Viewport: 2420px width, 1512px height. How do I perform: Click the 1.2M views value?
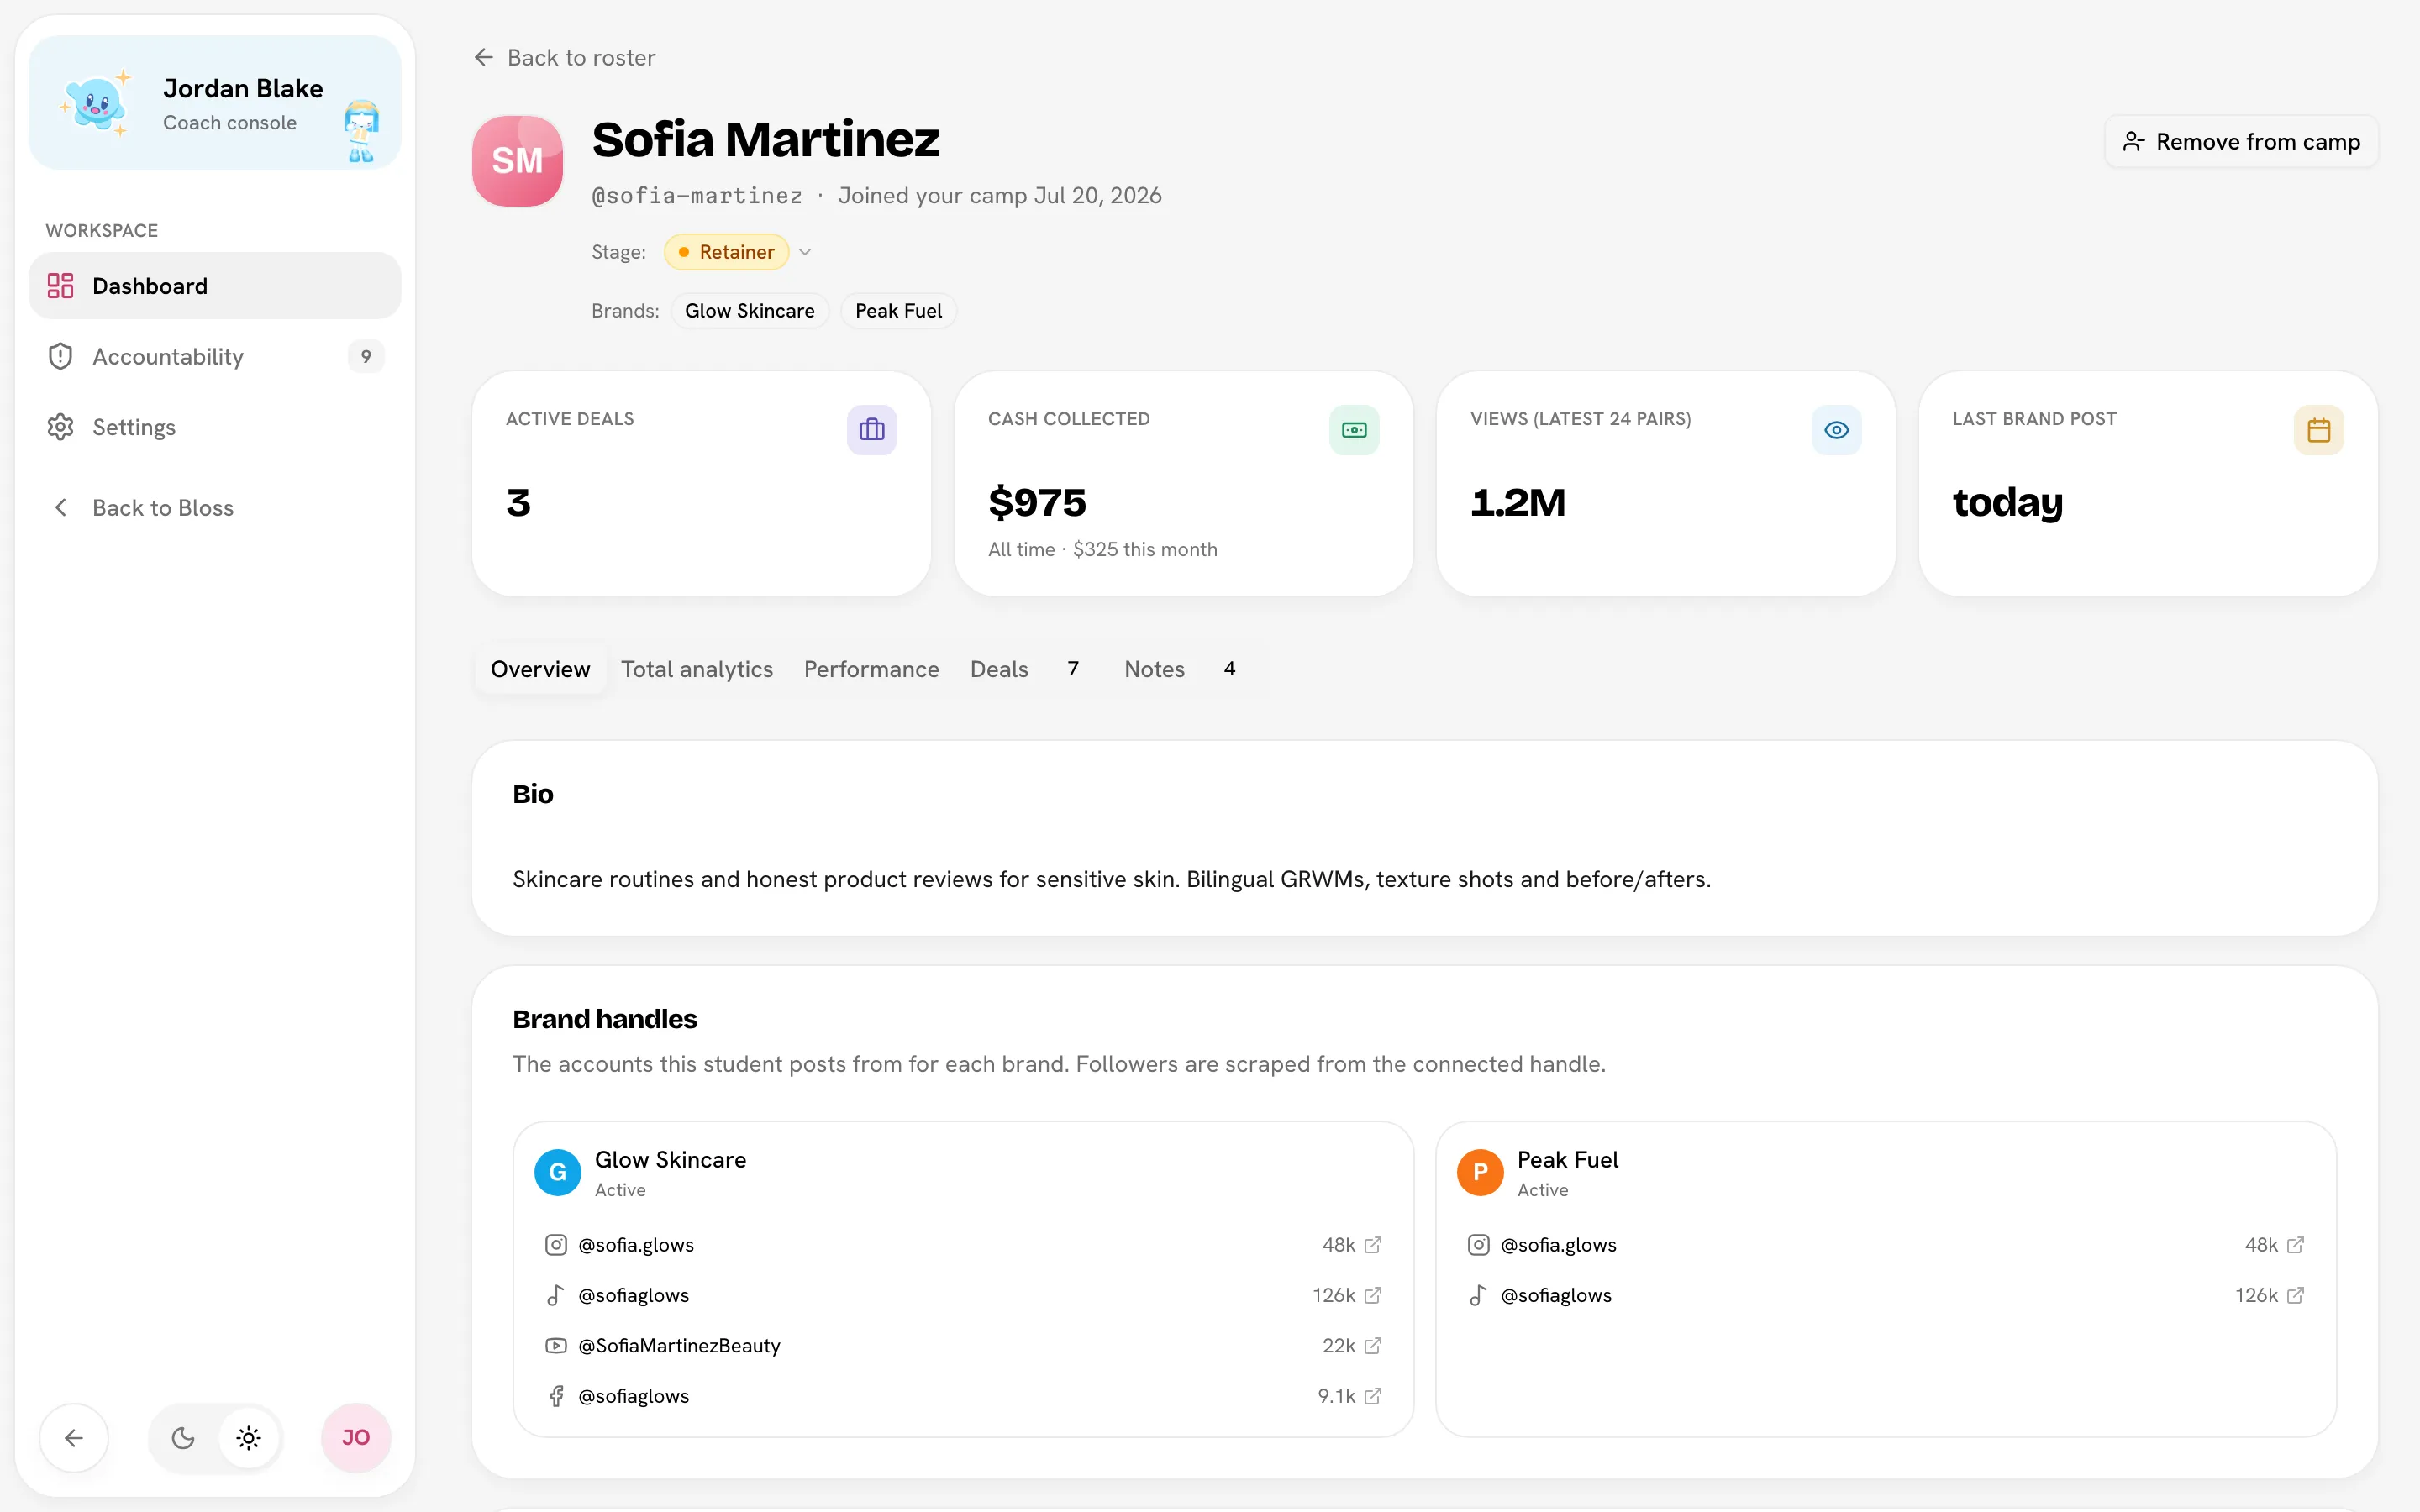click(1518, 502)
